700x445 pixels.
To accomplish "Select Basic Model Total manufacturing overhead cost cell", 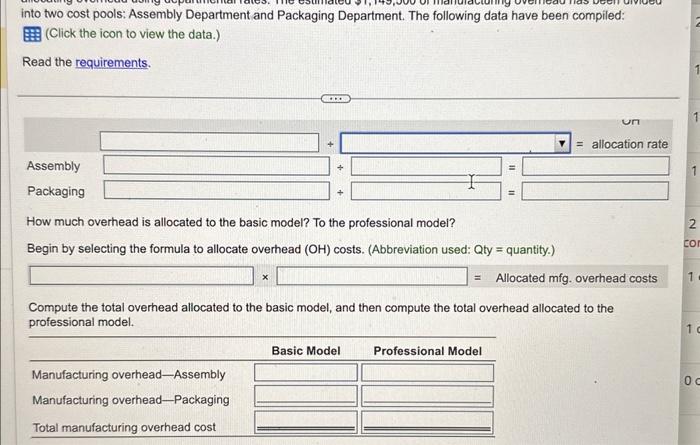I will [x=306, y=422].
